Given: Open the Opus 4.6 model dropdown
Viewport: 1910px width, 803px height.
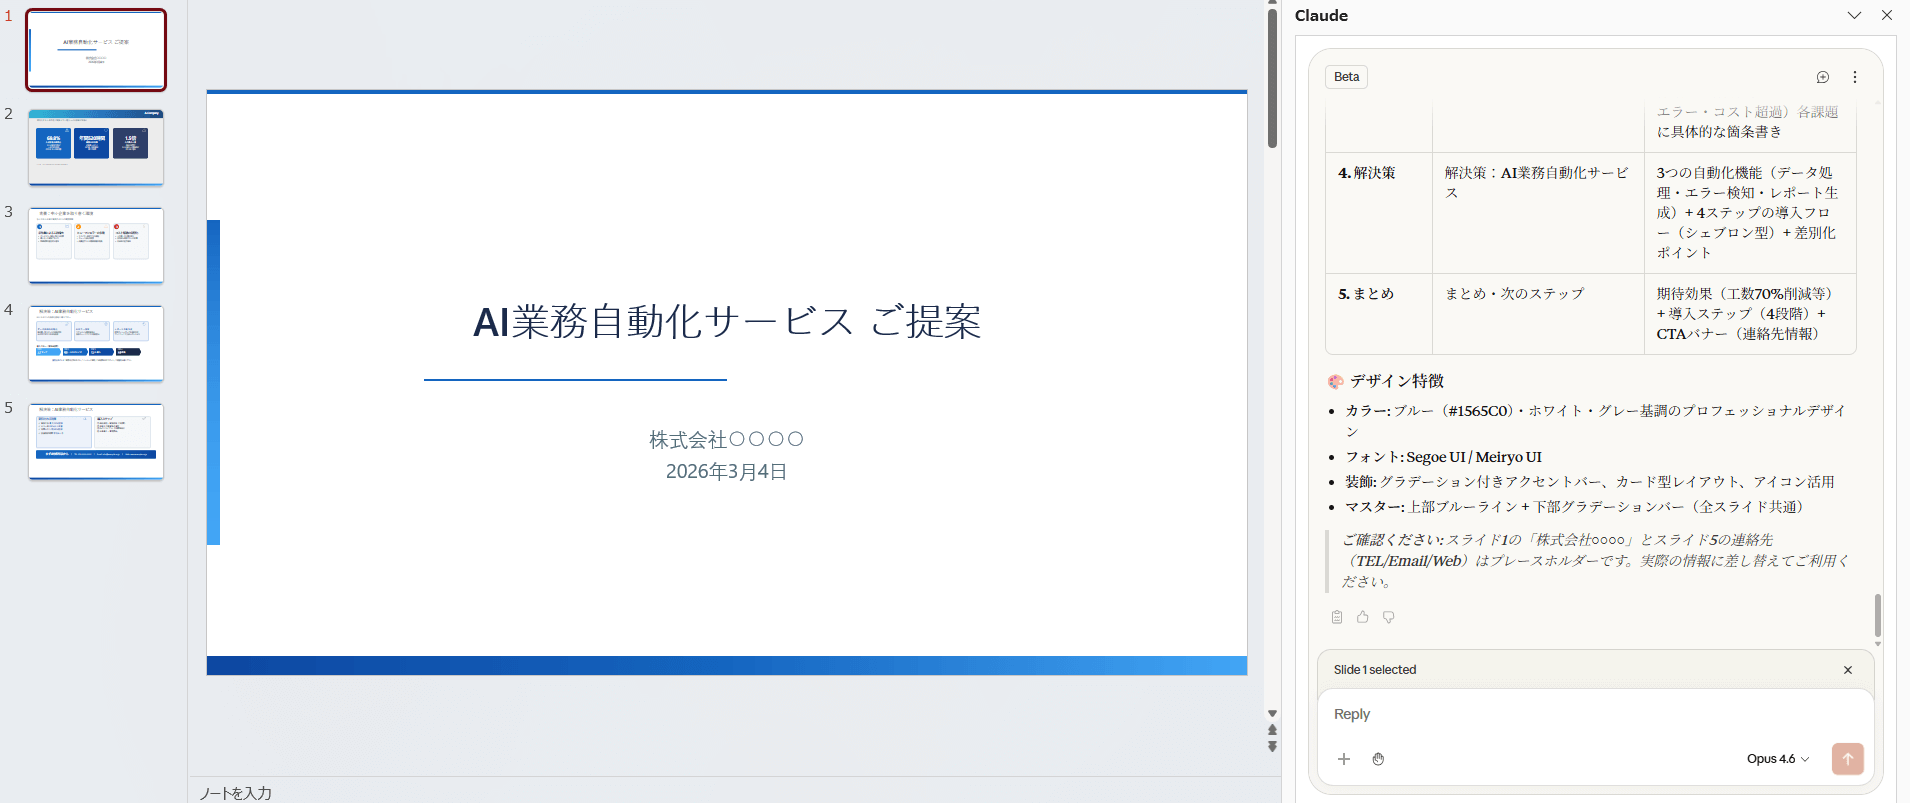Looking at the screenshot, I should tap(1777, 759).
